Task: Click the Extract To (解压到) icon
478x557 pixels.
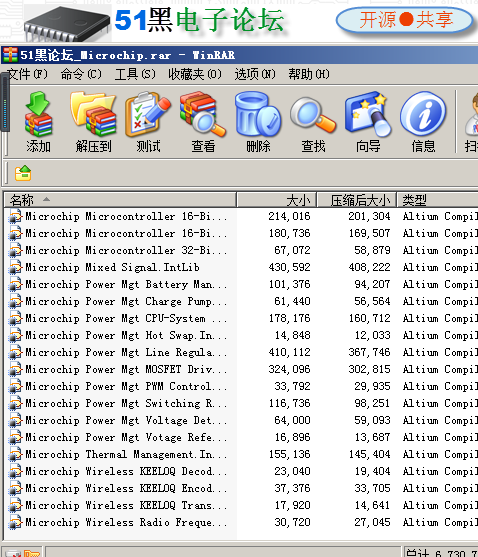Action: (93, 121)
